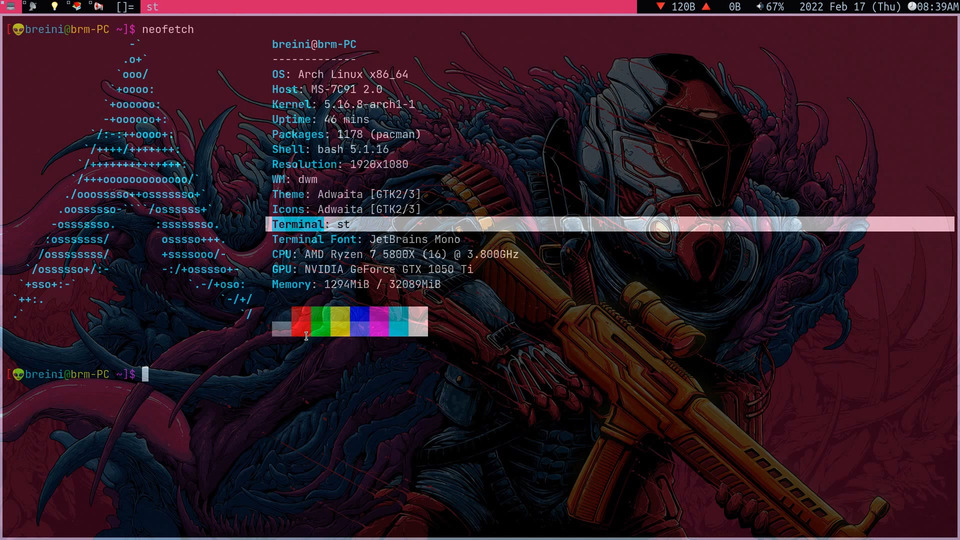Switch to the satellite dish workspace tag
960x540 pixels.
pos(32,7)
